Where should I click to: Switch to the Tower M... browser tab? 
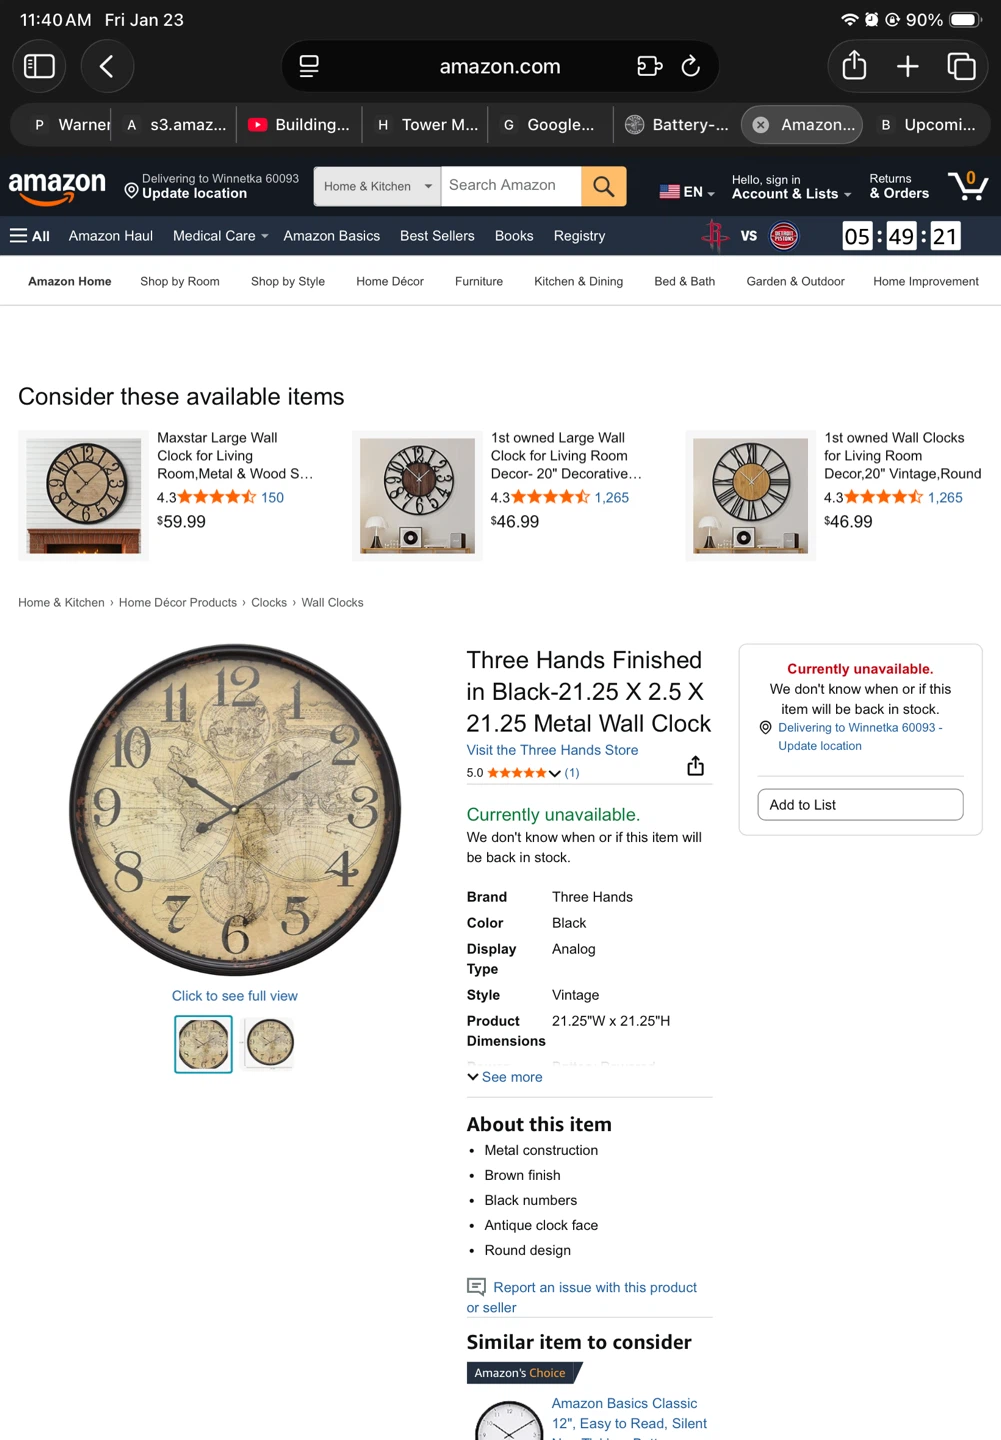click(427, 125)
